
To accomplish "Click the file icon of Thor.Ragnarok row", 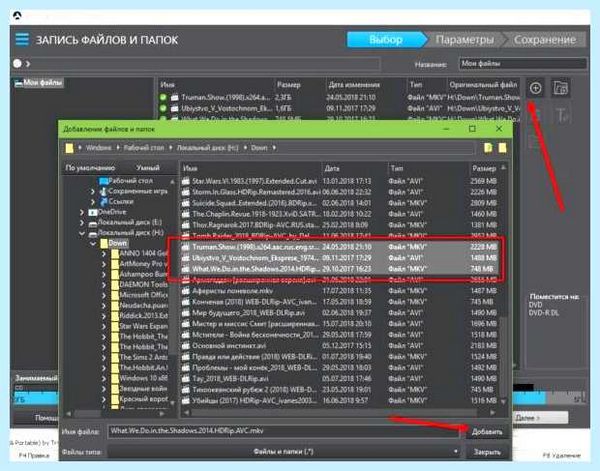I will [x=186, y=225].
